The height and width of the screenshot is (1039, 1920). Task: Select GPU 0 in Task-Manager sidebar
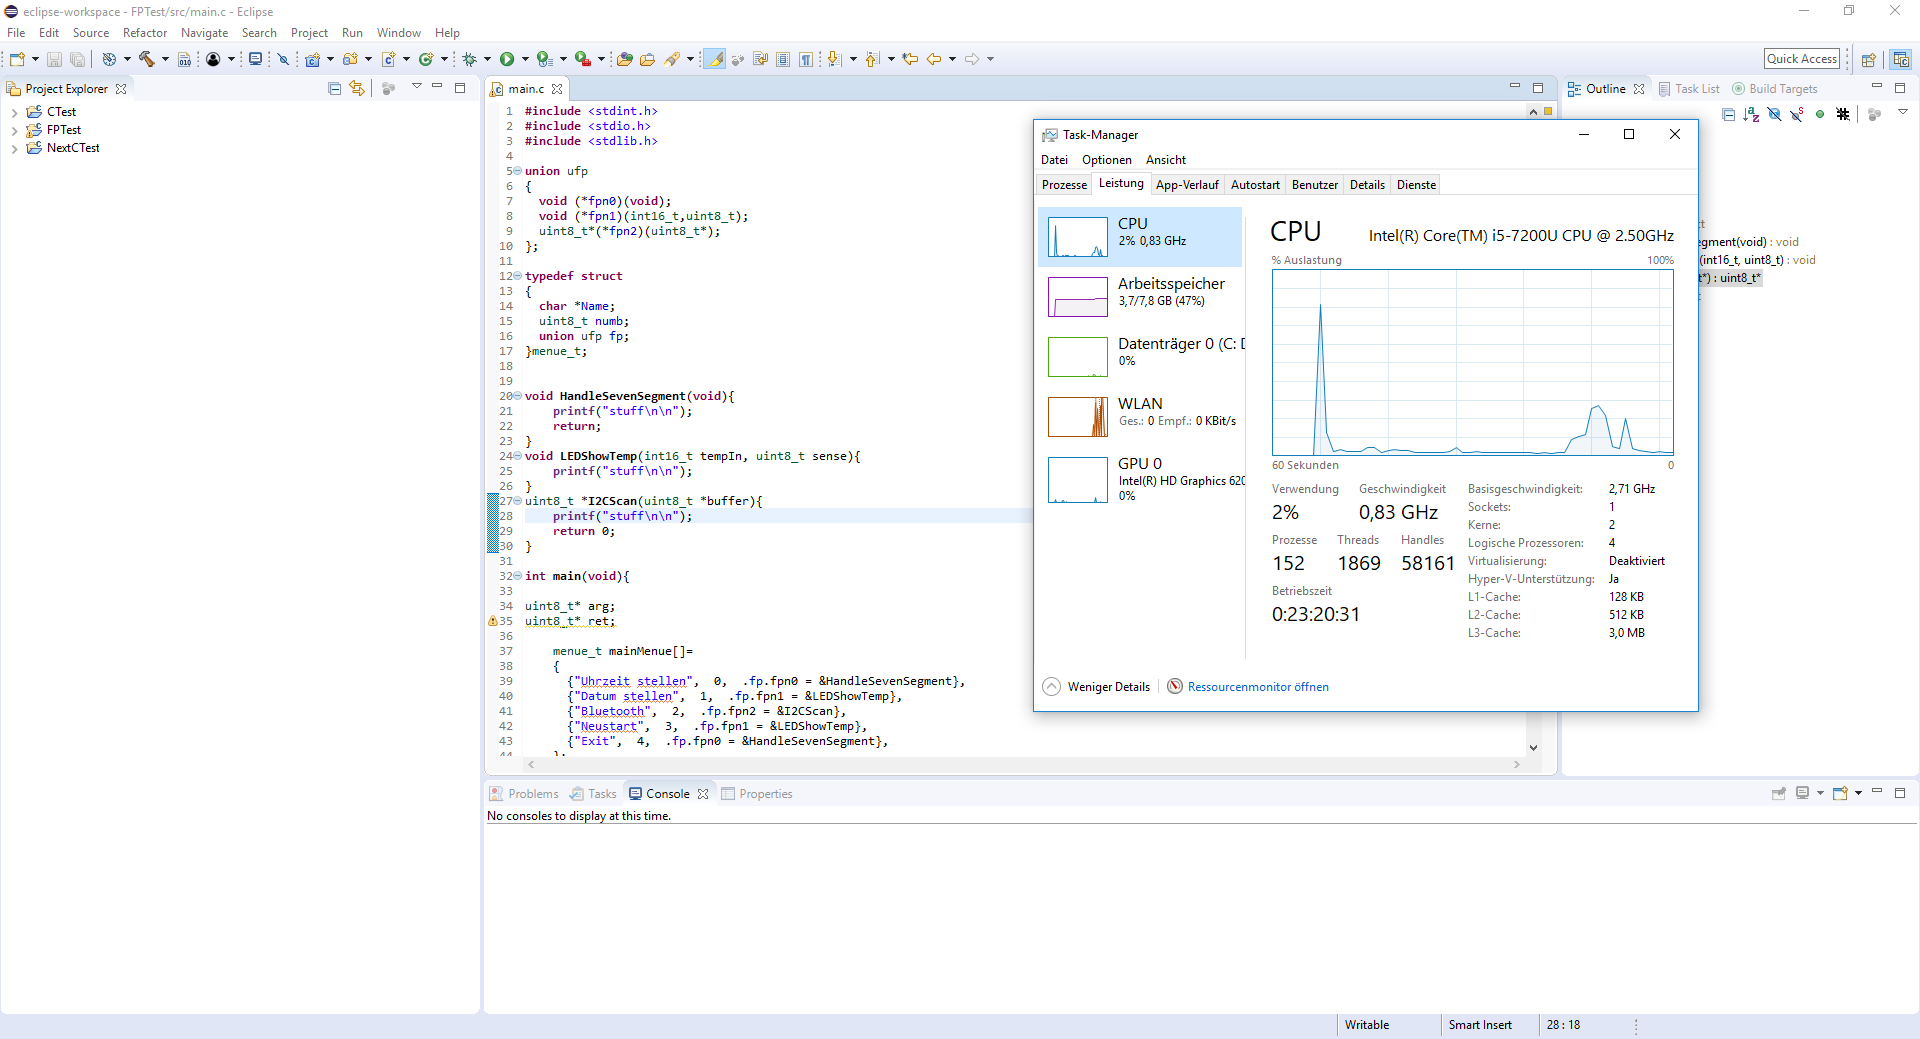click(x=1140, y=480)
